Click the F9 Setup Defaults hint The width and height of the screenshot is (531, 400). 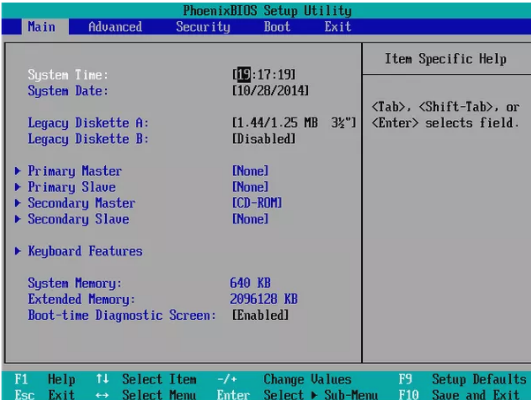point(462,379)
